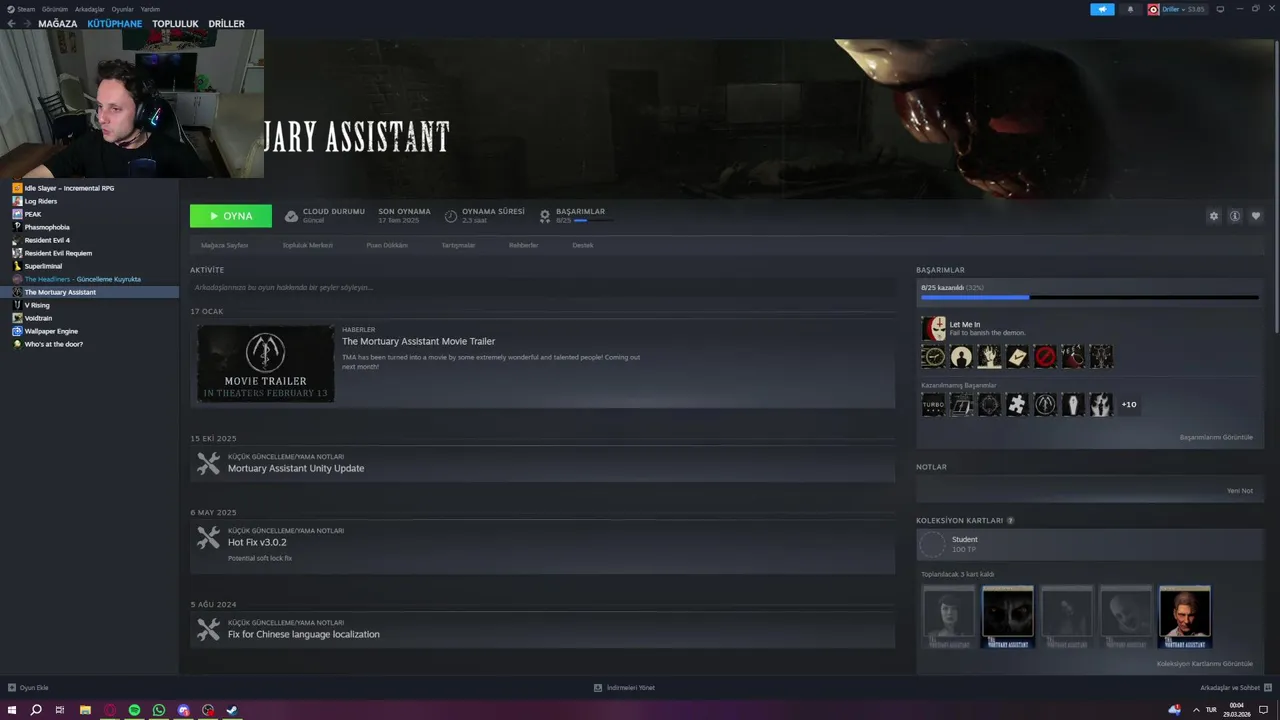Open the Destek link
Screen dimensions: 1280x720
coord(582,245)
